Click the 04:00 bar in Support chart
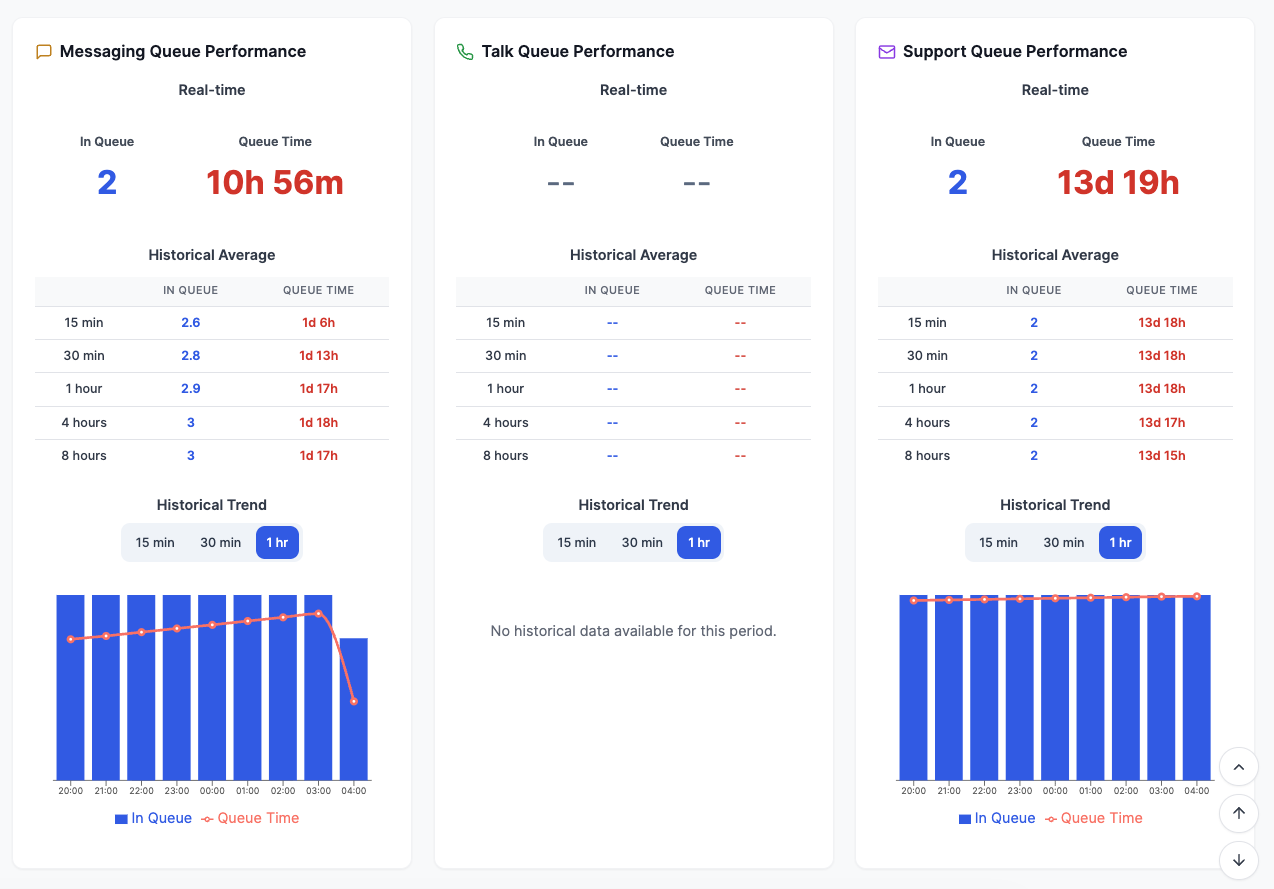1274x889 pixels. pos(1197,687)
